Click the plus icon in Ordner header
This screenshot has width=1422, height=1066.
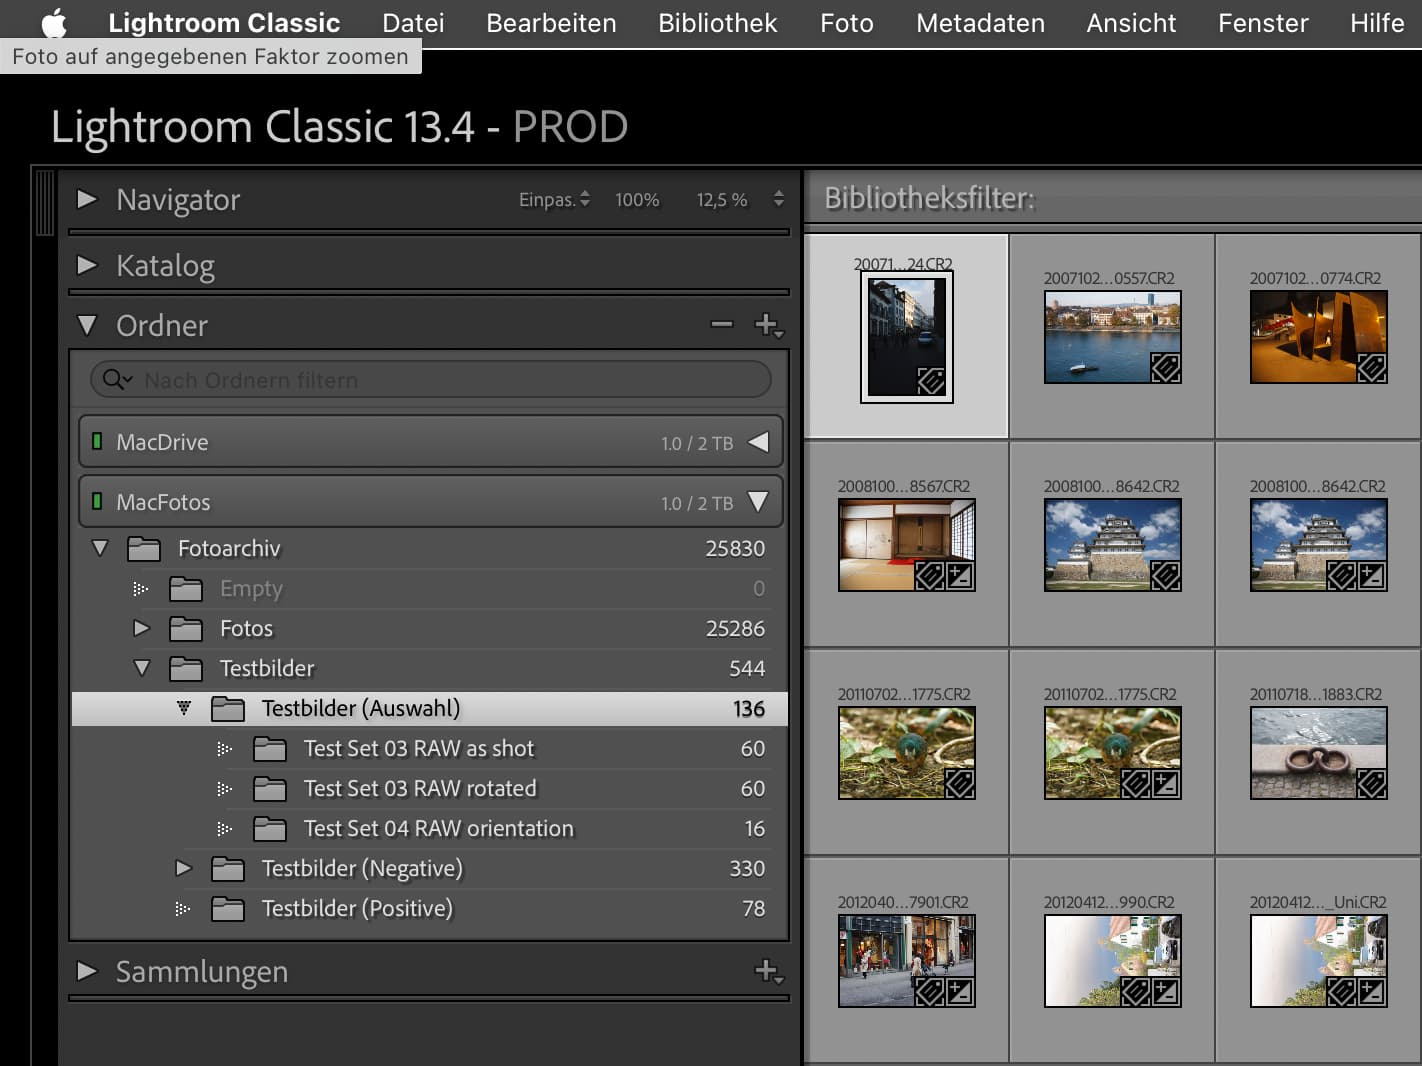[x=767, y=325]
